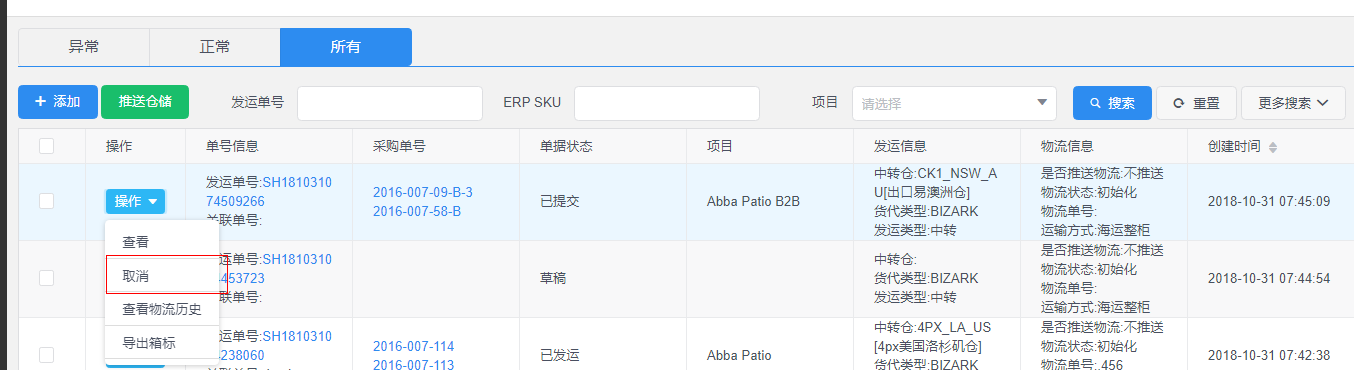The image size is (1354, 370).
Task: Switch to the 异常 tab
Action: click(84, 47)
